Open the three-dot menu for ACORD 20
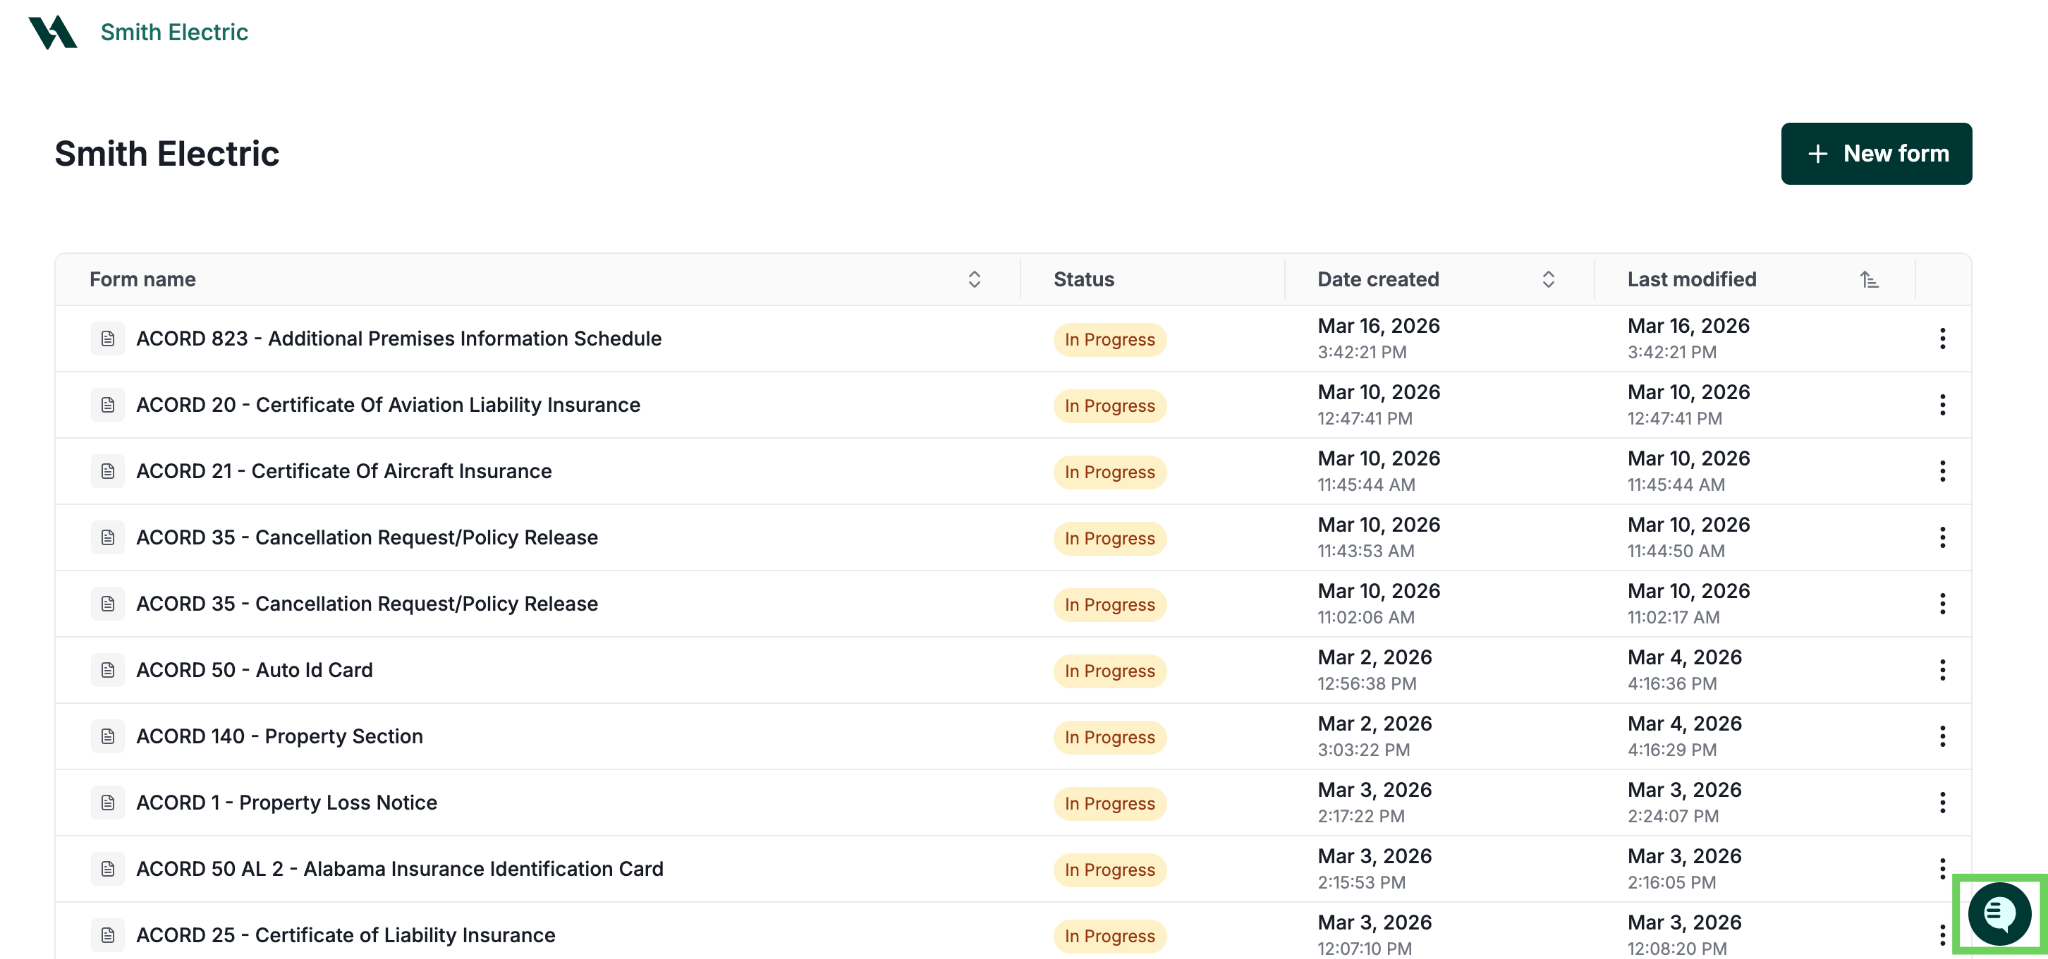This screenshot has width=2048, height=959. coord(1942,405)
